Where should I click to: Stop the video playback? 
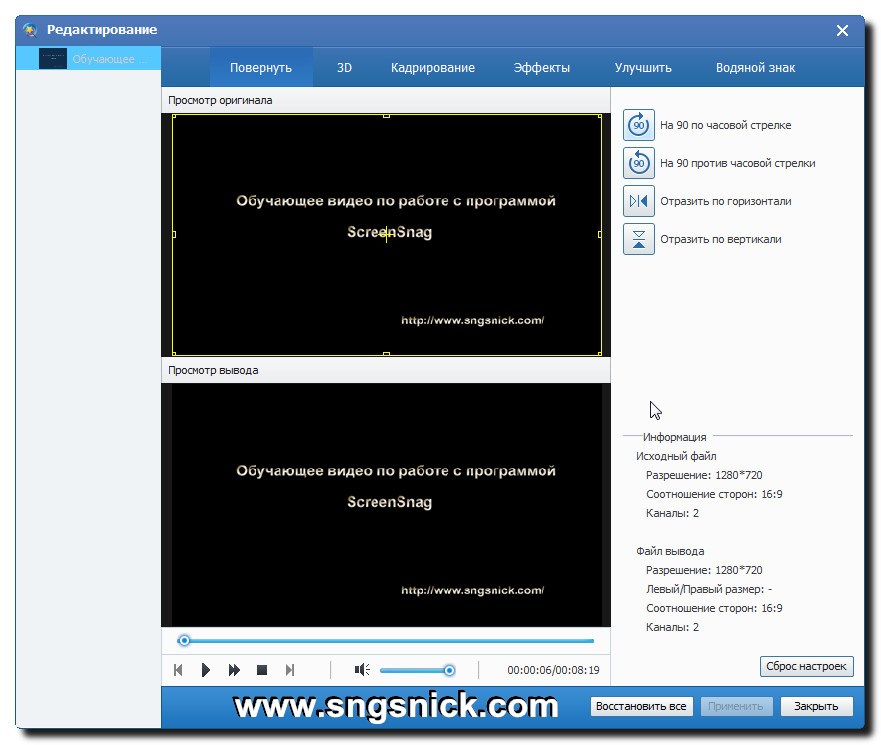coord(262,670)
